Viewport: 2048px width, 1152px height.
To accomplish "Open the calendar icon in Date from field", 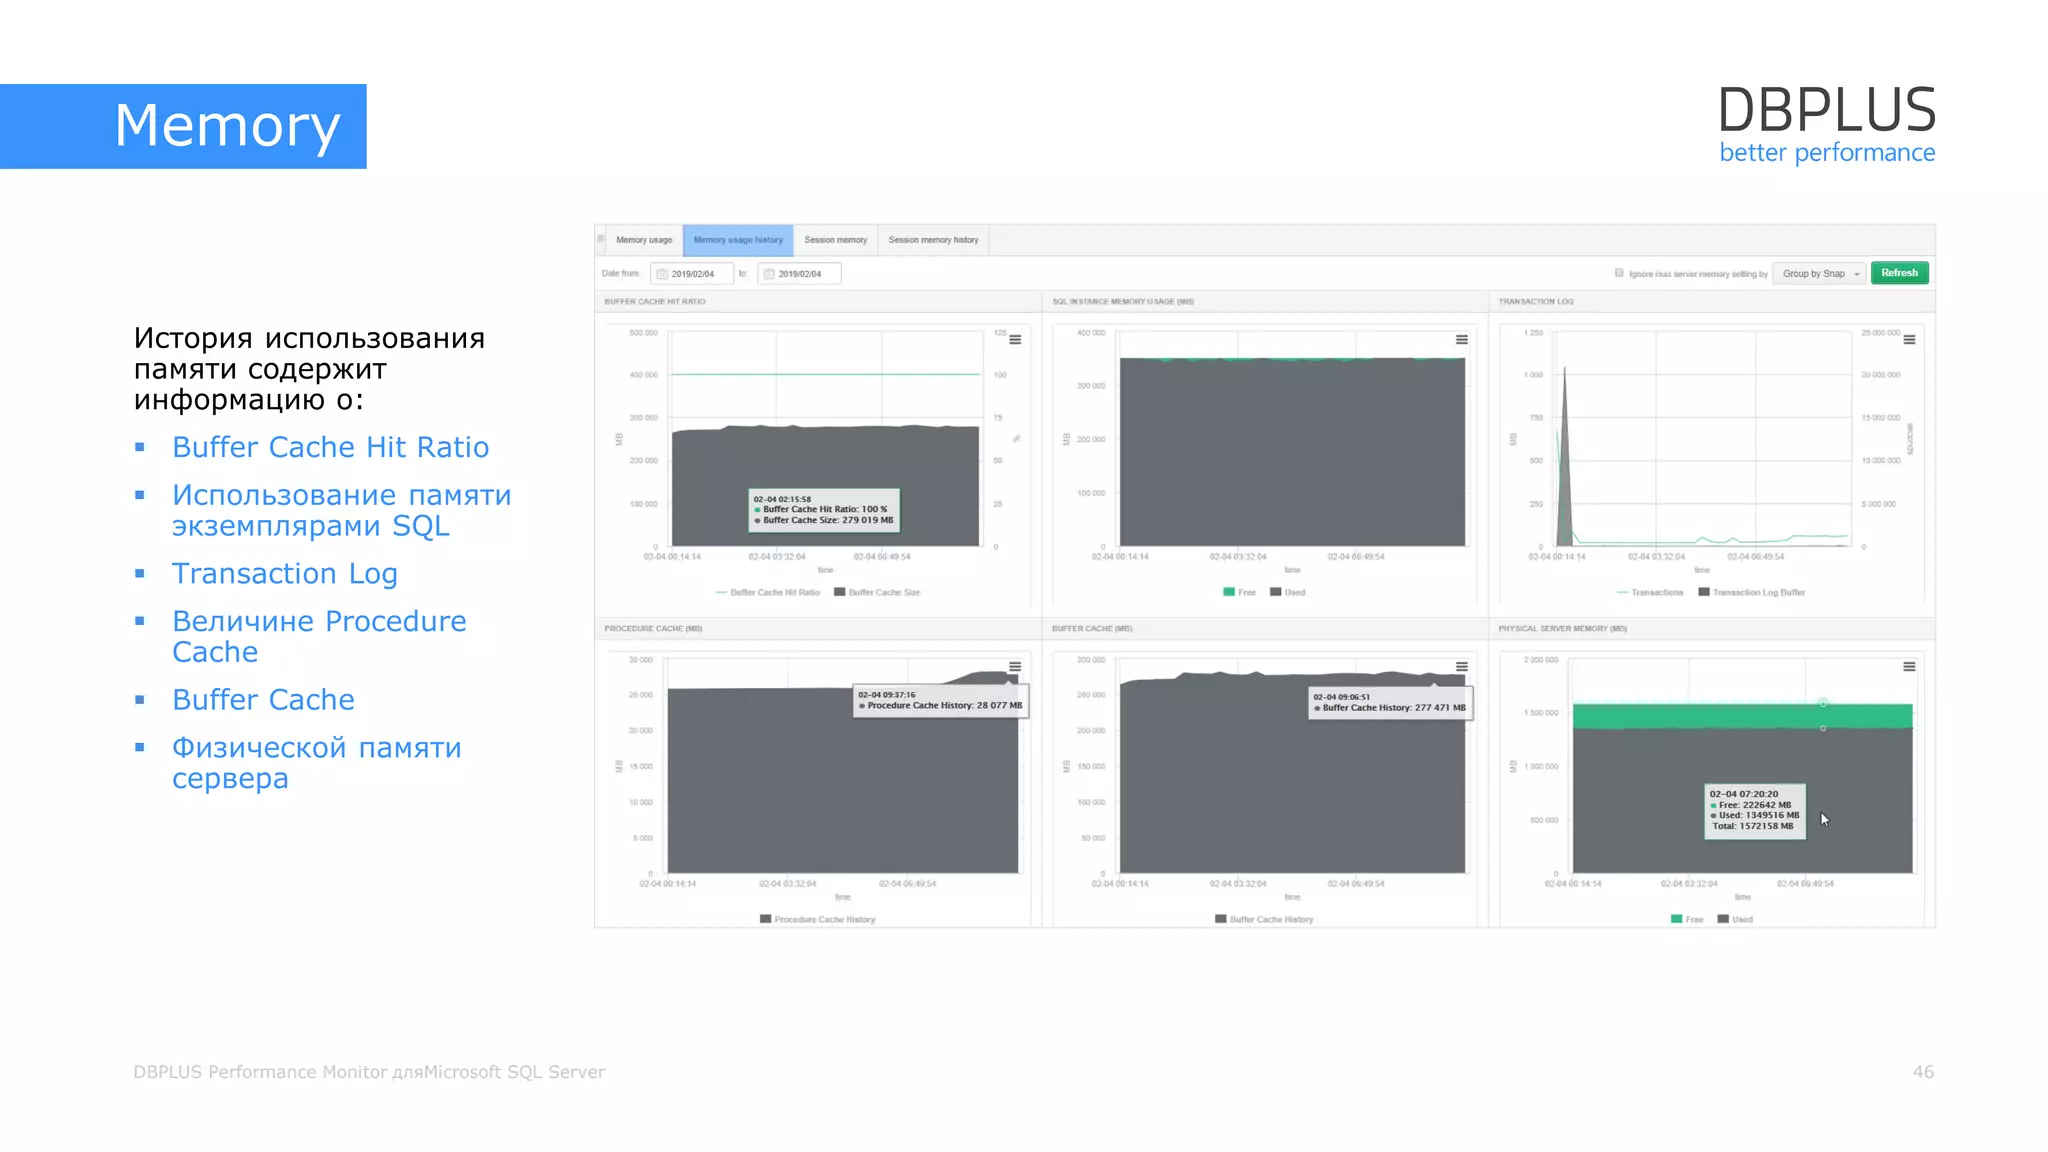I will (x=662, y=274).
